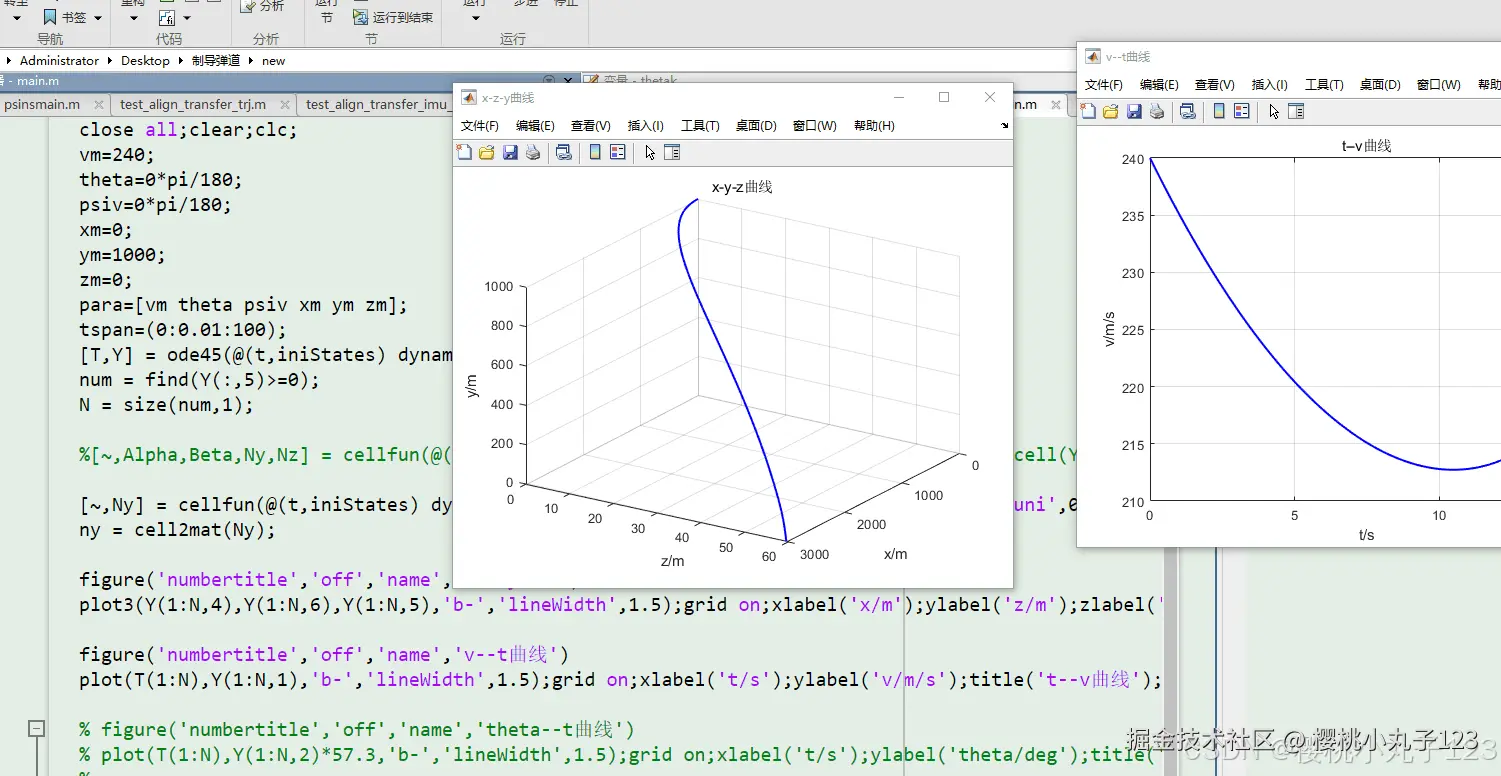Open 工具(T) menu in x-z-y figure
Viewport: 1501px width, 776px height.
pos(700,126)
